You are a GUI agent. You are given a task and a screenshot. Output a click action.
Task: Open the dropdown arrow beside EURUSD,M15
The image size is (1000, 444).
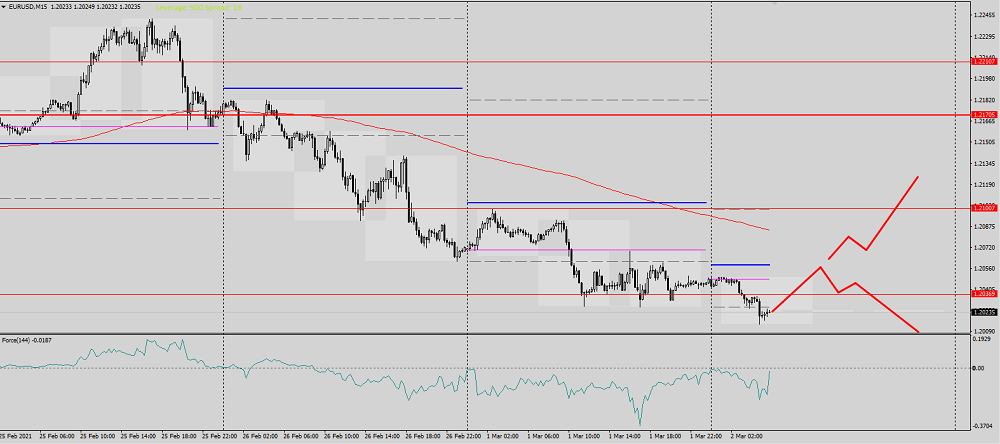4,5
